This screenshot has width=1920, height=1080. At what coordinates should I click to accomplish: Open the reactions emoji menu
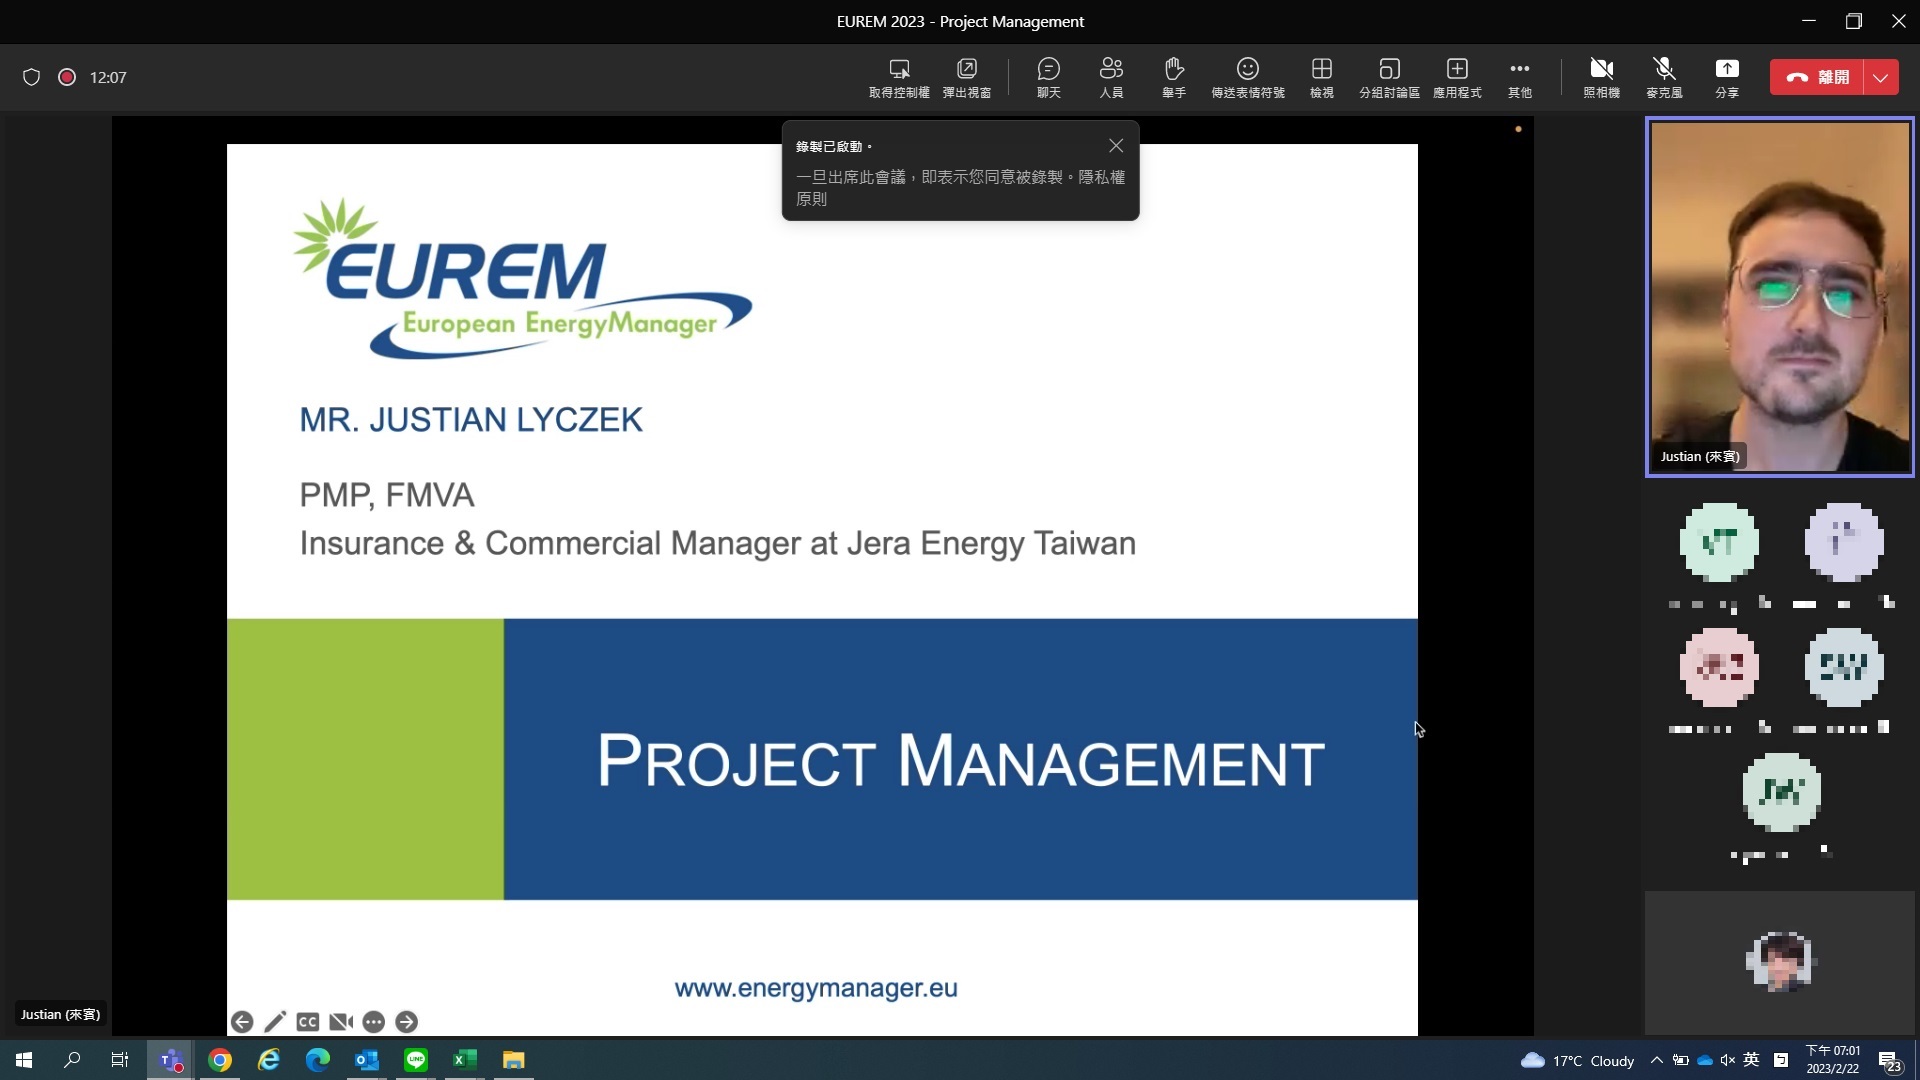1247,77
